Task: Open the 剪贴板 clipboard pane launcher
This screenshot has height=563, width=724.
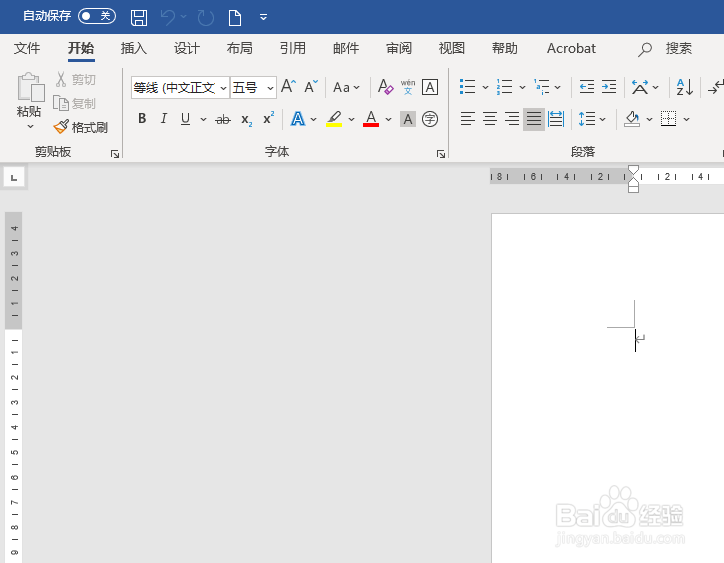Action: click(x=115, y=154)
